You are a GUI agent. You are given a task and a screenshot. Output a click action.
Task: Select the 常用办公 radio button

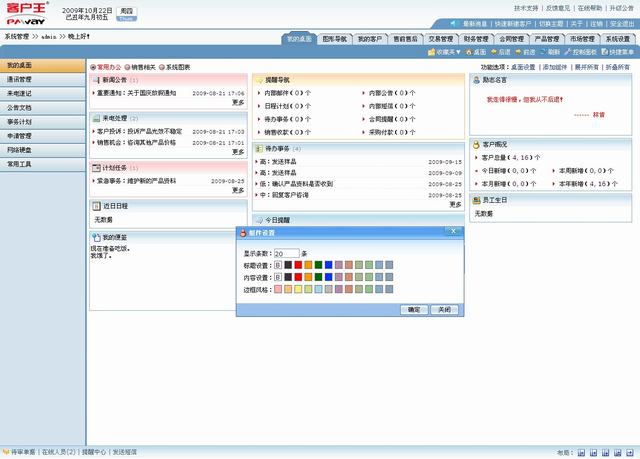(x=93, y=66)
